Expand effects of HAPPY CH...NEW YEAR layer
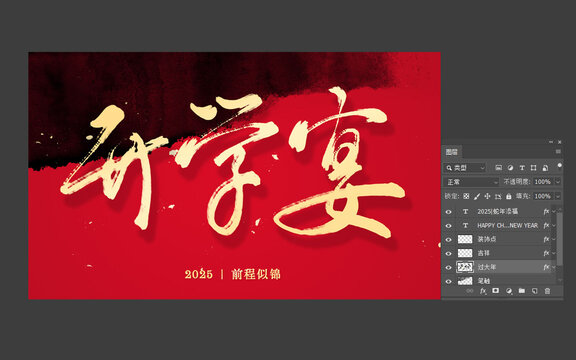The image size is (576, 360). click(x=554, y=226)
